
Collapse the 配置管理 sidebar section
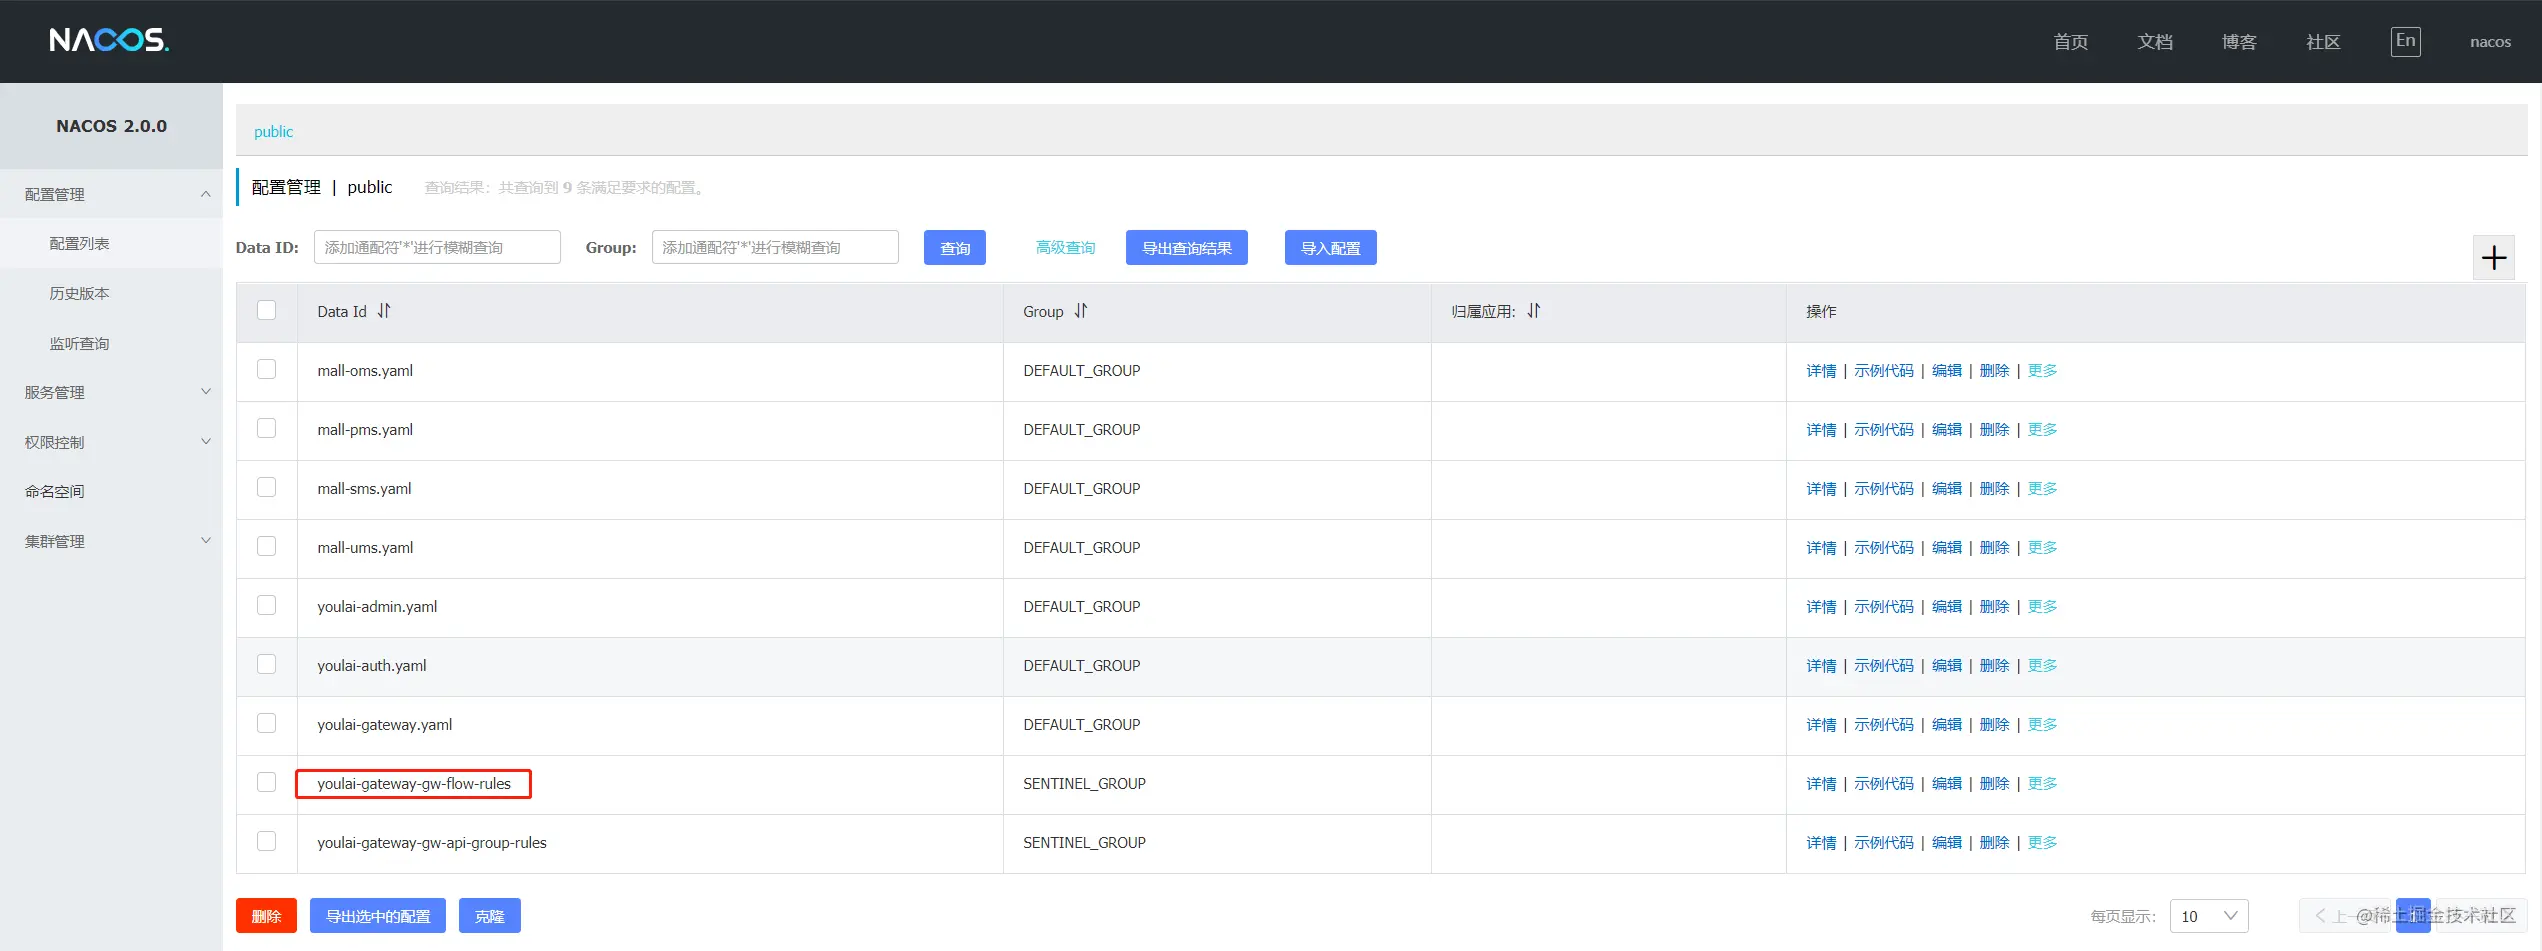111,194
